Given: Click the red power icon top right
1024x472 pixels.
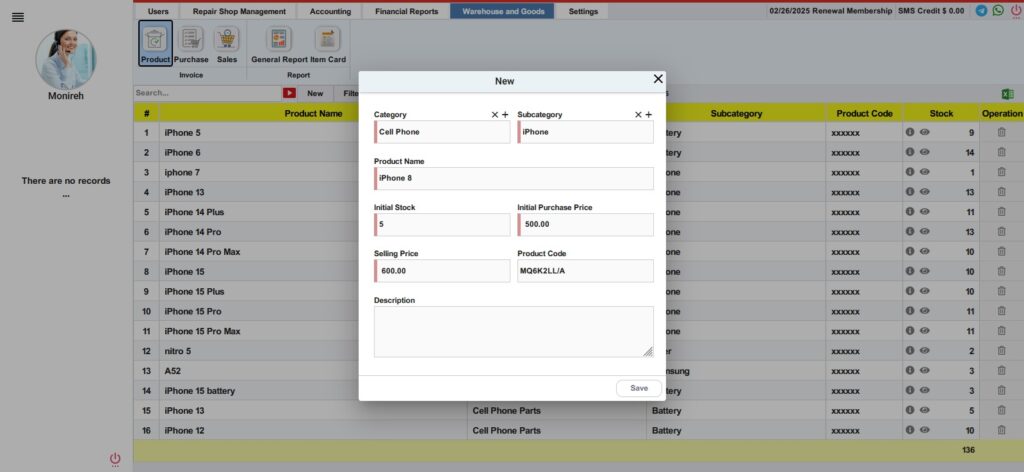Looking at the screenshot, I should (x=1016, y=11).
